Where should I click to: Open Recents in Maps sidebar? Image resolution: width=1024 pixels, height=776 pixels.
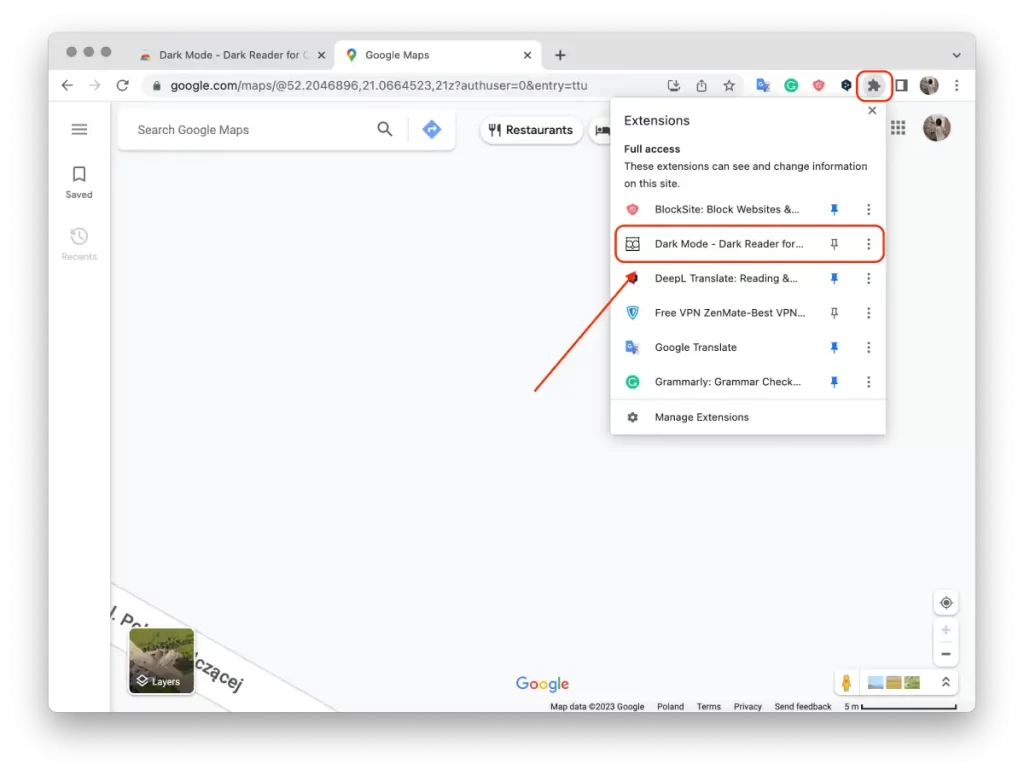click(79, 244)
